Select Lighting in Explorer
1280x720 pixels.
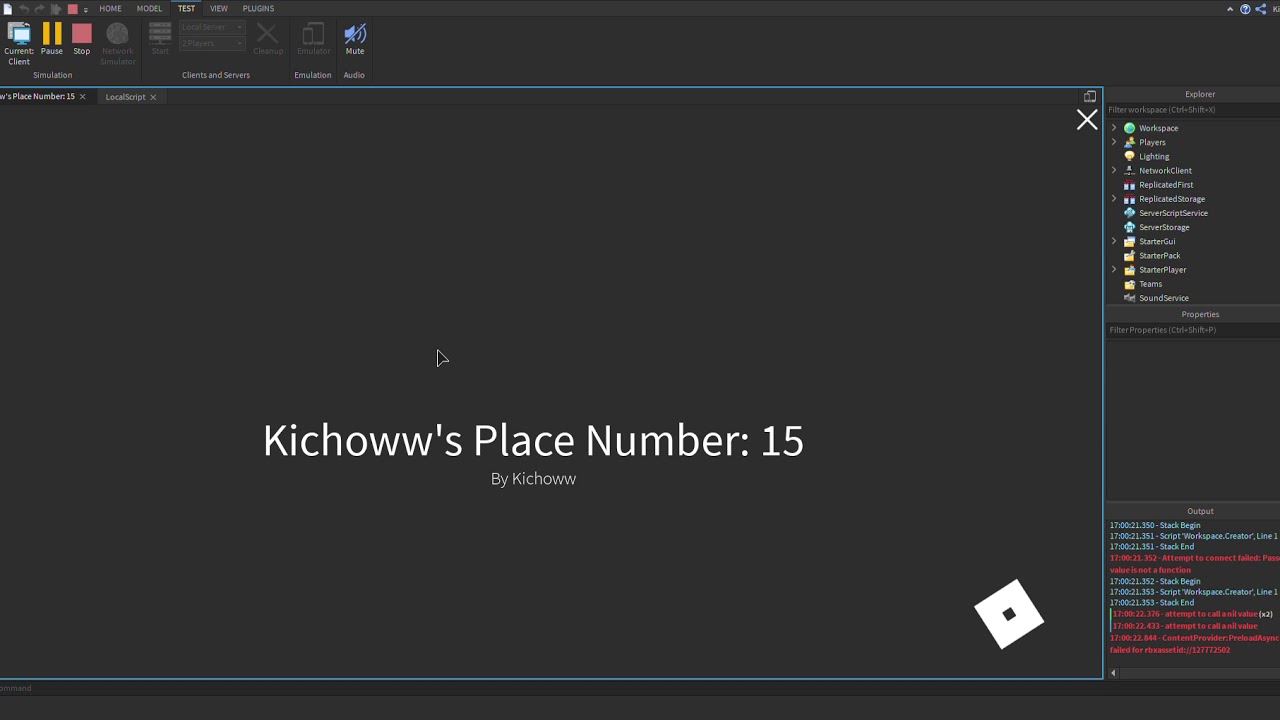click(x=1154, y=156)
